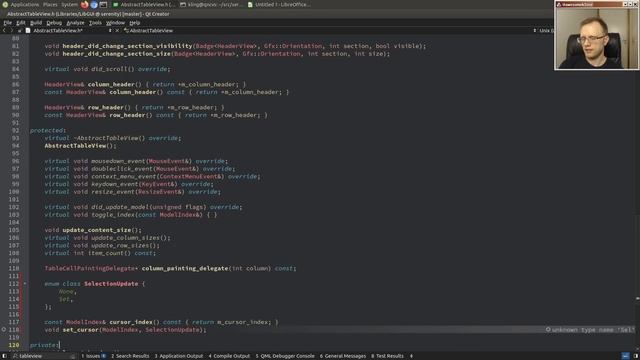Collapse the SelectionUpdate enum fold marker
Image resolution: width=640 pixels, height=360 pixels.
point(25,284)
